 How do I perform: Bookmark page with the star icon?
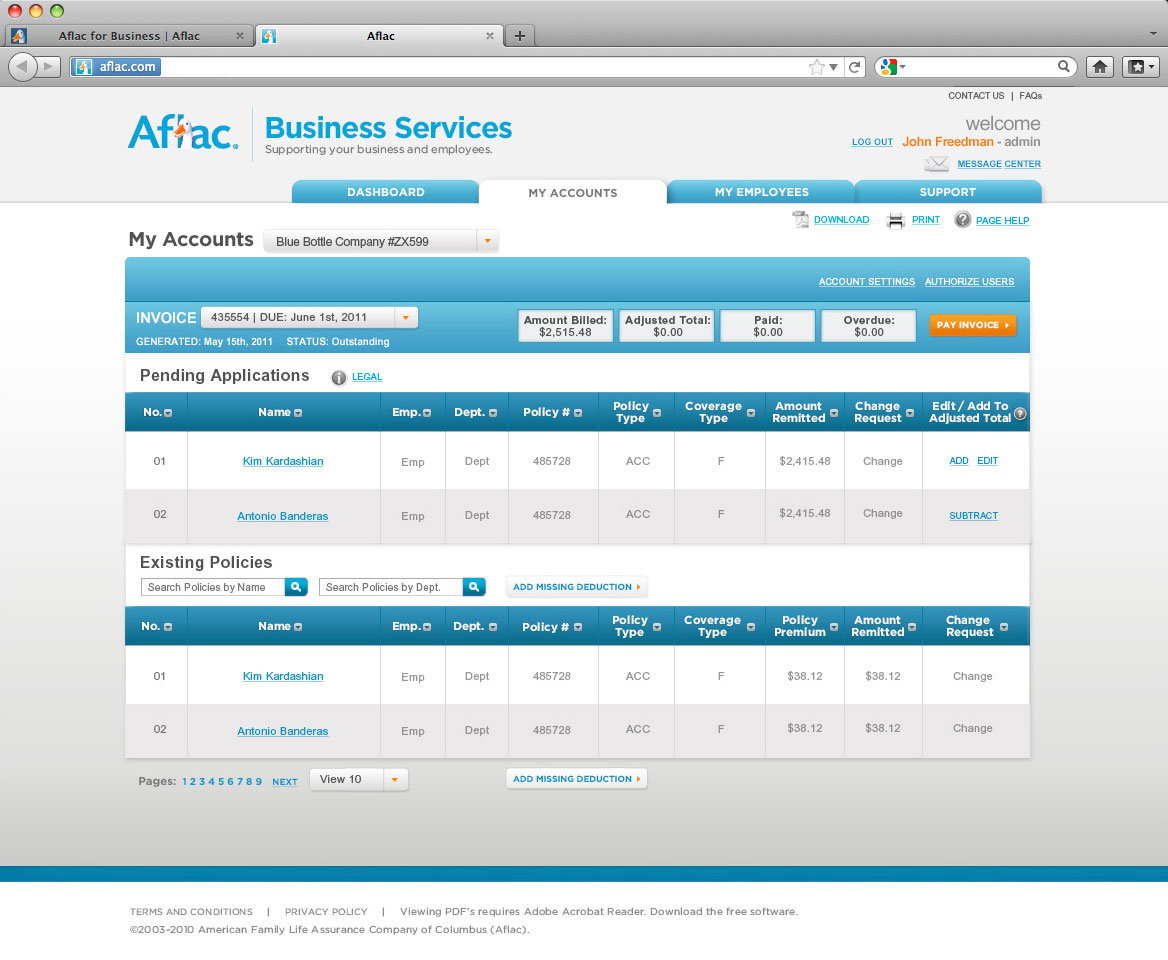click(816, 67)
